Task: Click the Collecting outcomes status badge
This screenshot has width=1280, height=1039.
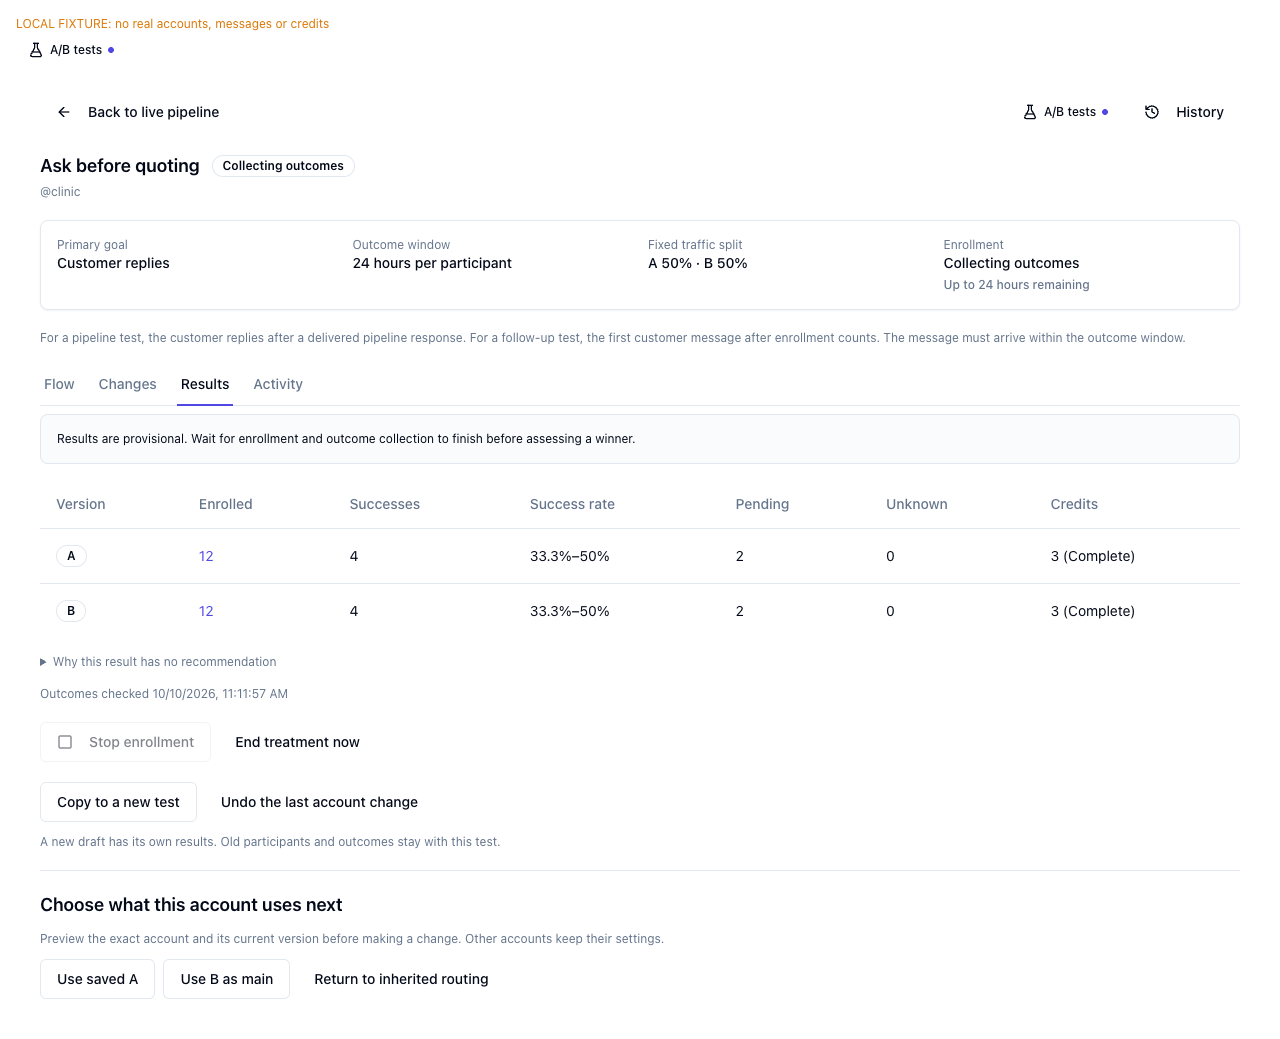Action: [x=283, y=166]
